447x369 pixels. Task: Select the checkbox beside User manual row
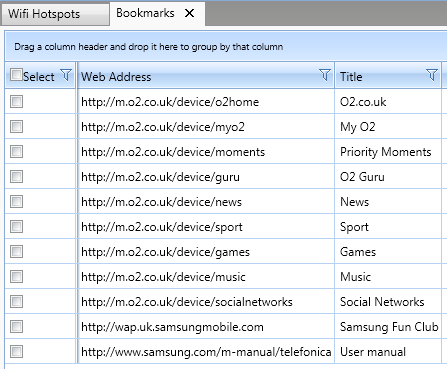[x=16, y=351]
